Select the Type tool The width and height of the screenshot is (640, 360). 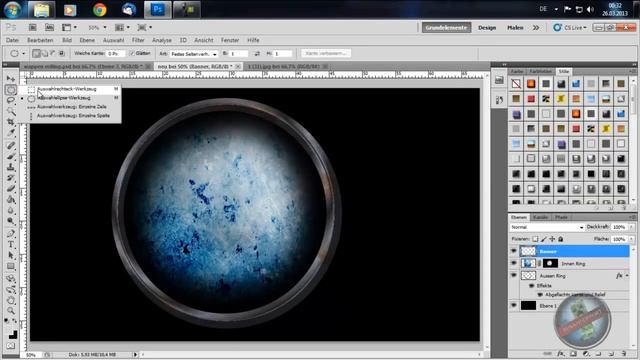pos(11,245)
